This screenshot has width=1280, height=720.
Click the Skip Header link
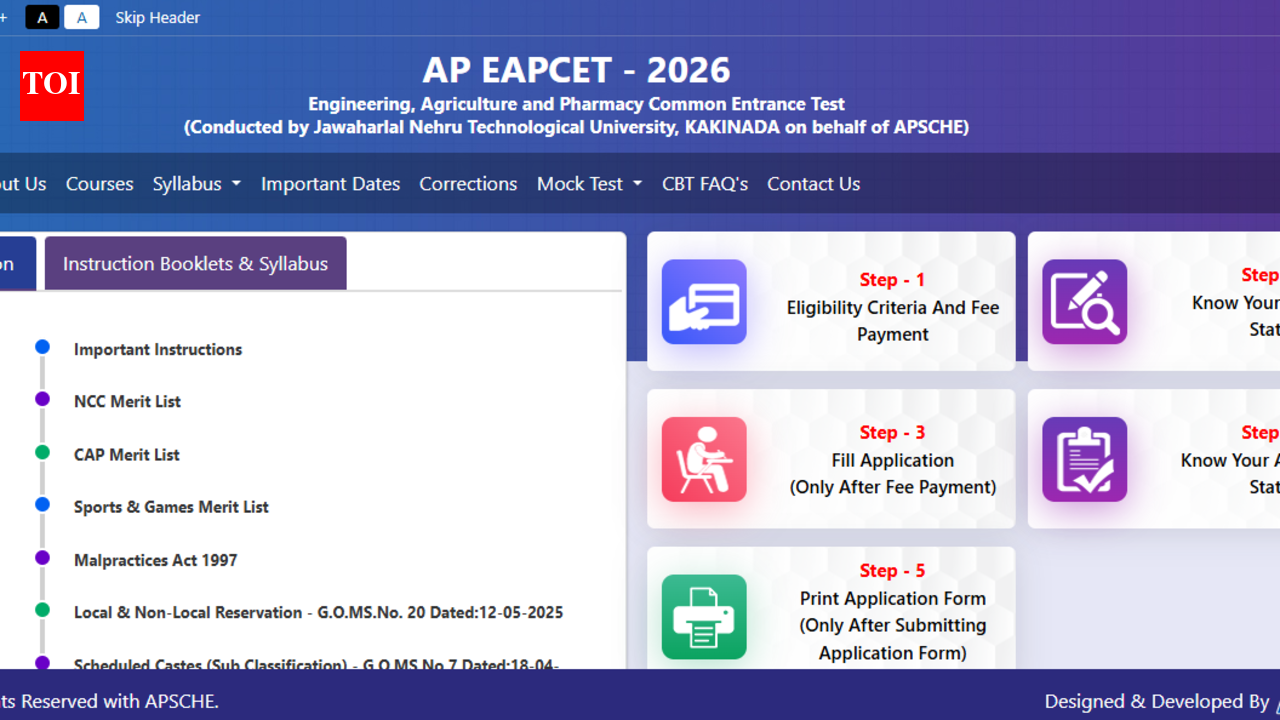point(157,17)
